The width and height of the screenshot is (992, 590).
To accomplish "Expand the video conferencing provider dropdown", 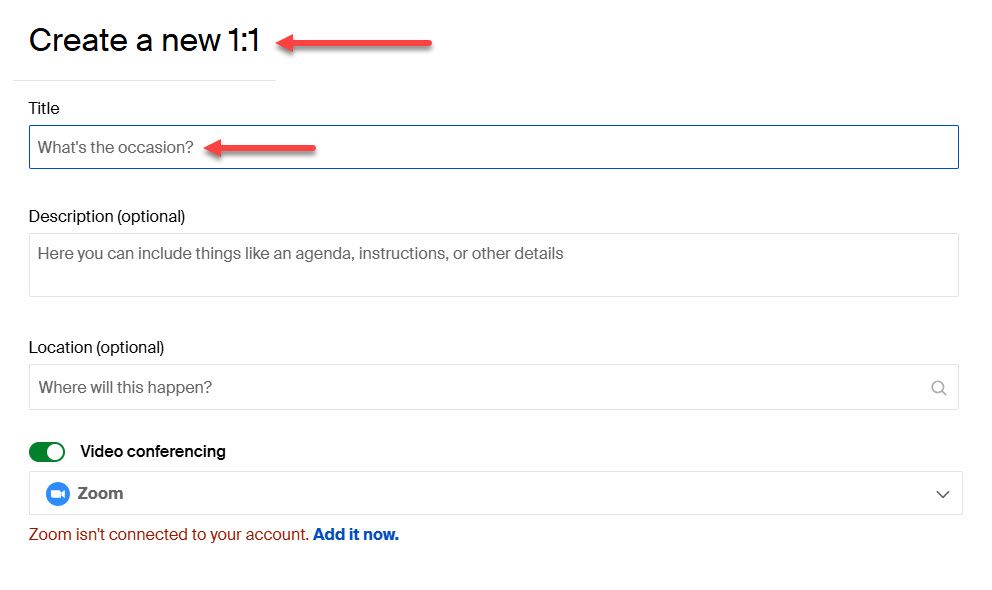I will (x=941, y=493).
